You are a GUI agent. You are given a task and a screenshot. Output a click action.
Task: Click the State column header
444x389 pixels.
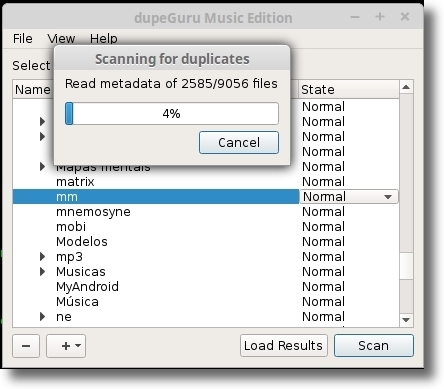(x=349, y=89)
